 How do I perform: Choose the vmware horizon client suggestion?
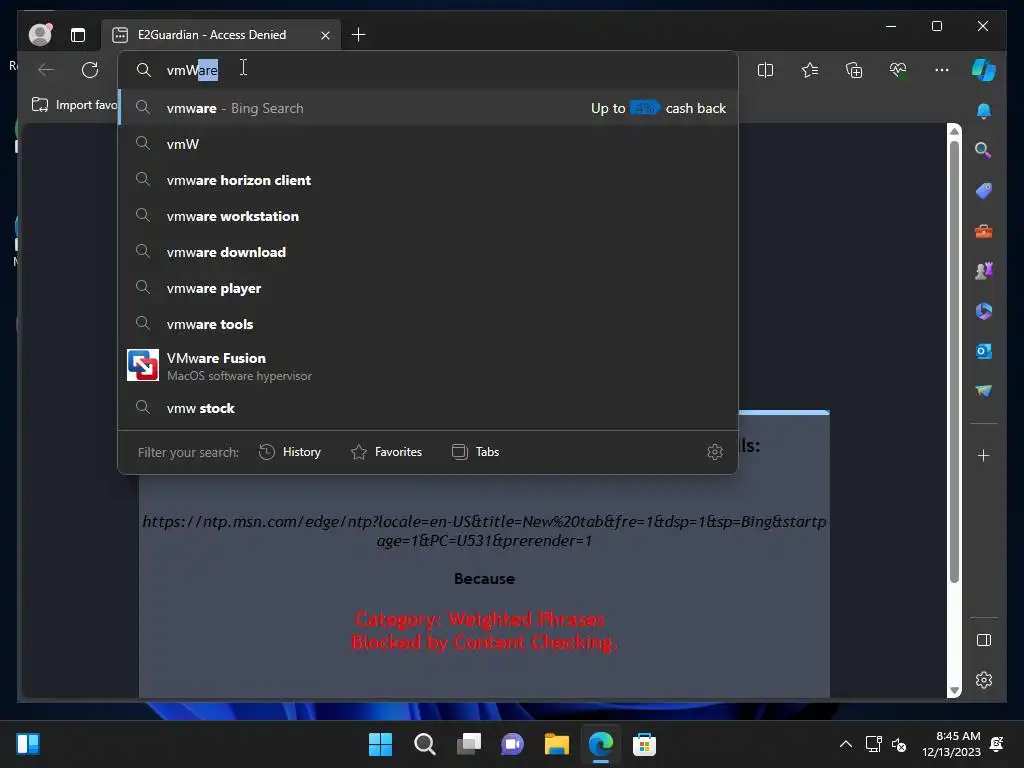tap(428, 180)
